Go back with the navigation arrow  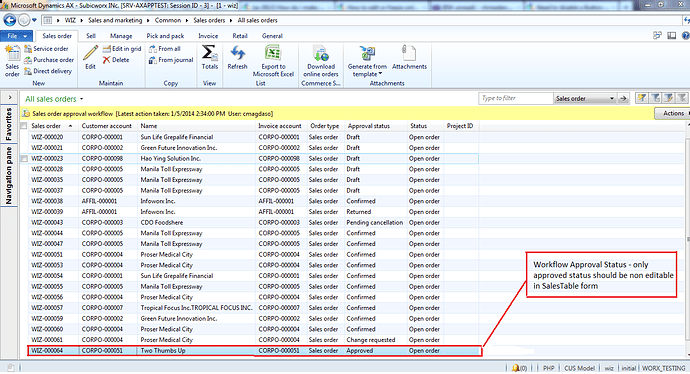click(10, 20)
